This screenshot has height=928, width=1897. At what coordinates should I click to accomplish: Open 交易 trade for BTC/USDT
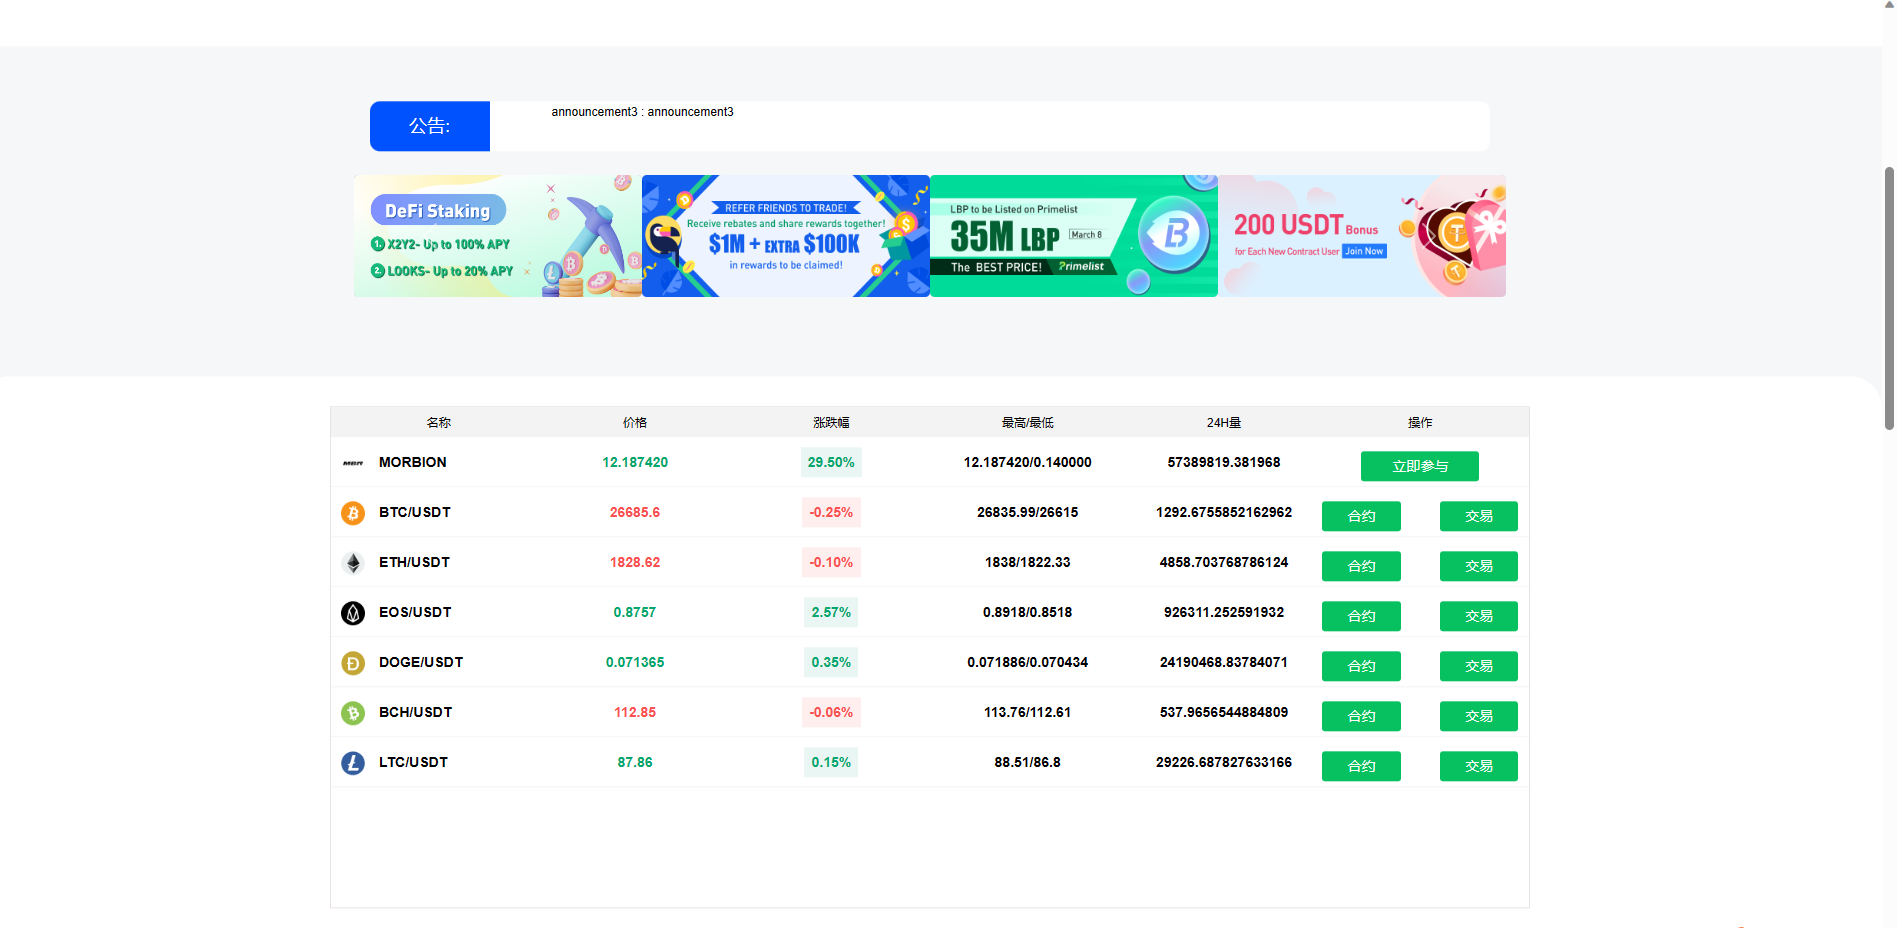click(x=1479, y=516)
